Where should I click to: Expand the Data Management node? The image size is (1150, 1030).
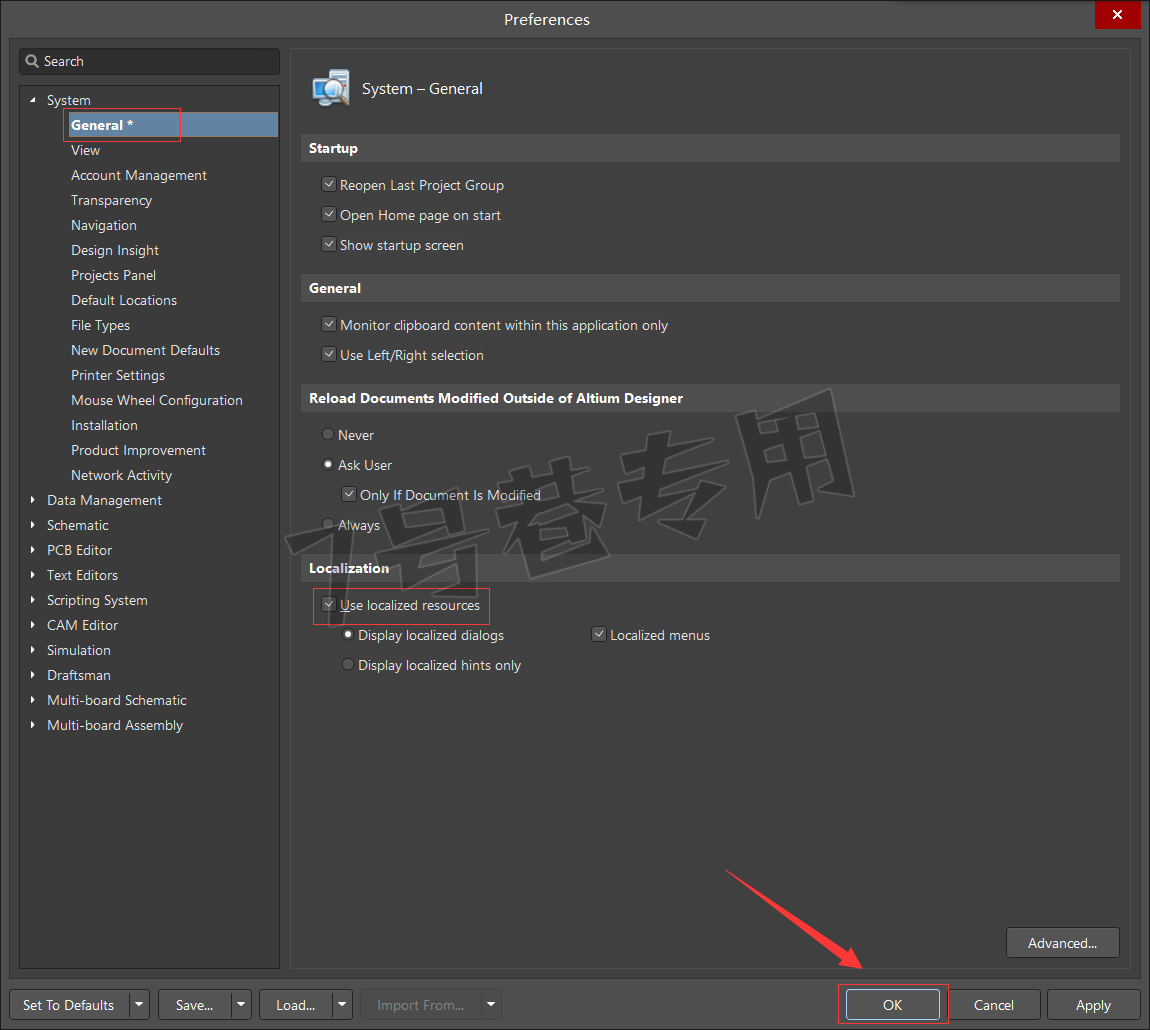tap(32, 500)
